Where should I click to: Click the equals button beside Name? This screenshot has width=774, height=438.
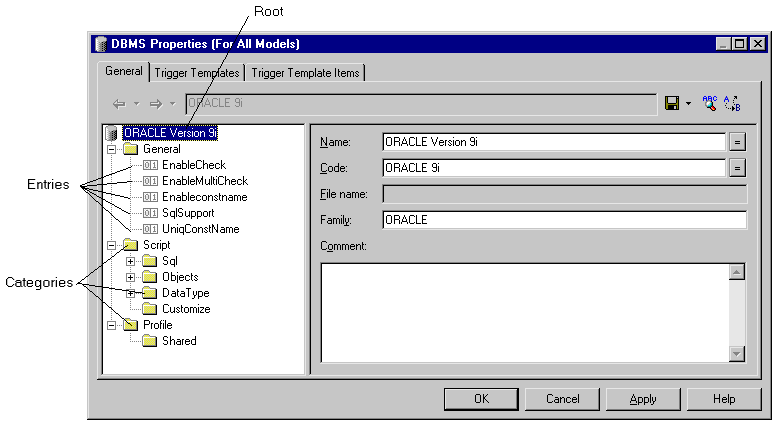coord(737,142)
